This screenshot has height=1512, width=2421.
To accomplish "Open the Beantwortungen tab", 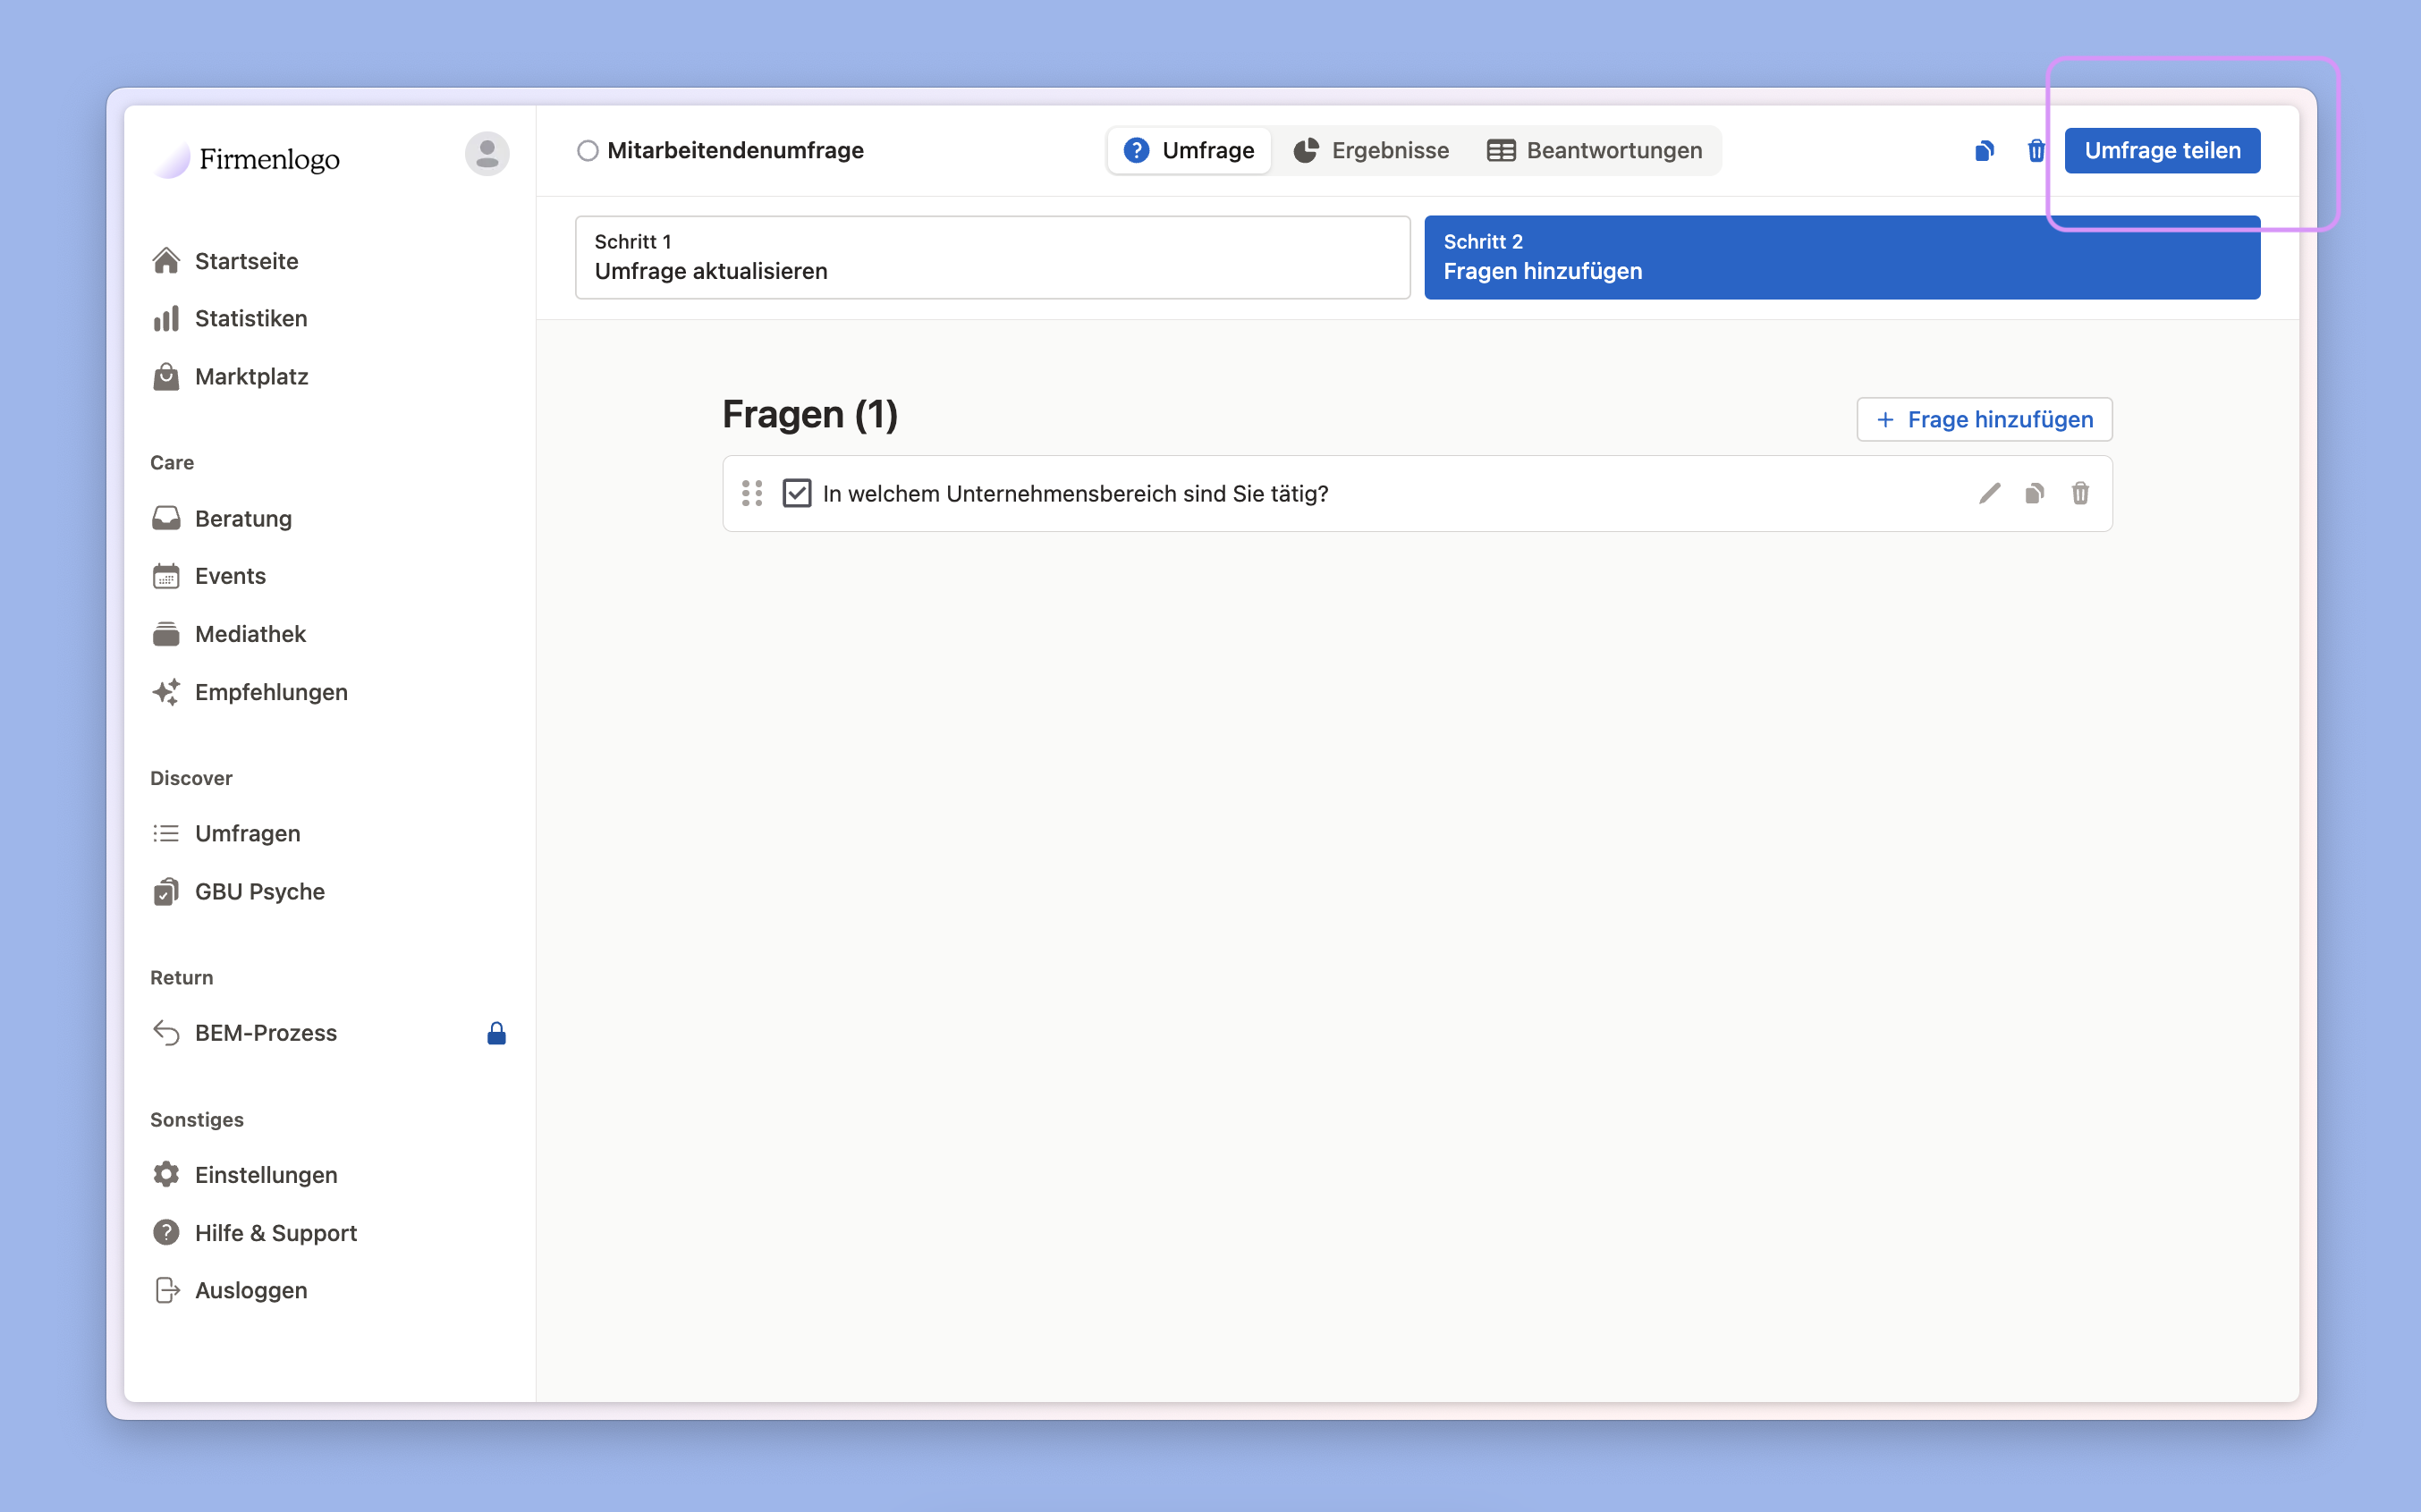I will 1595,151.
